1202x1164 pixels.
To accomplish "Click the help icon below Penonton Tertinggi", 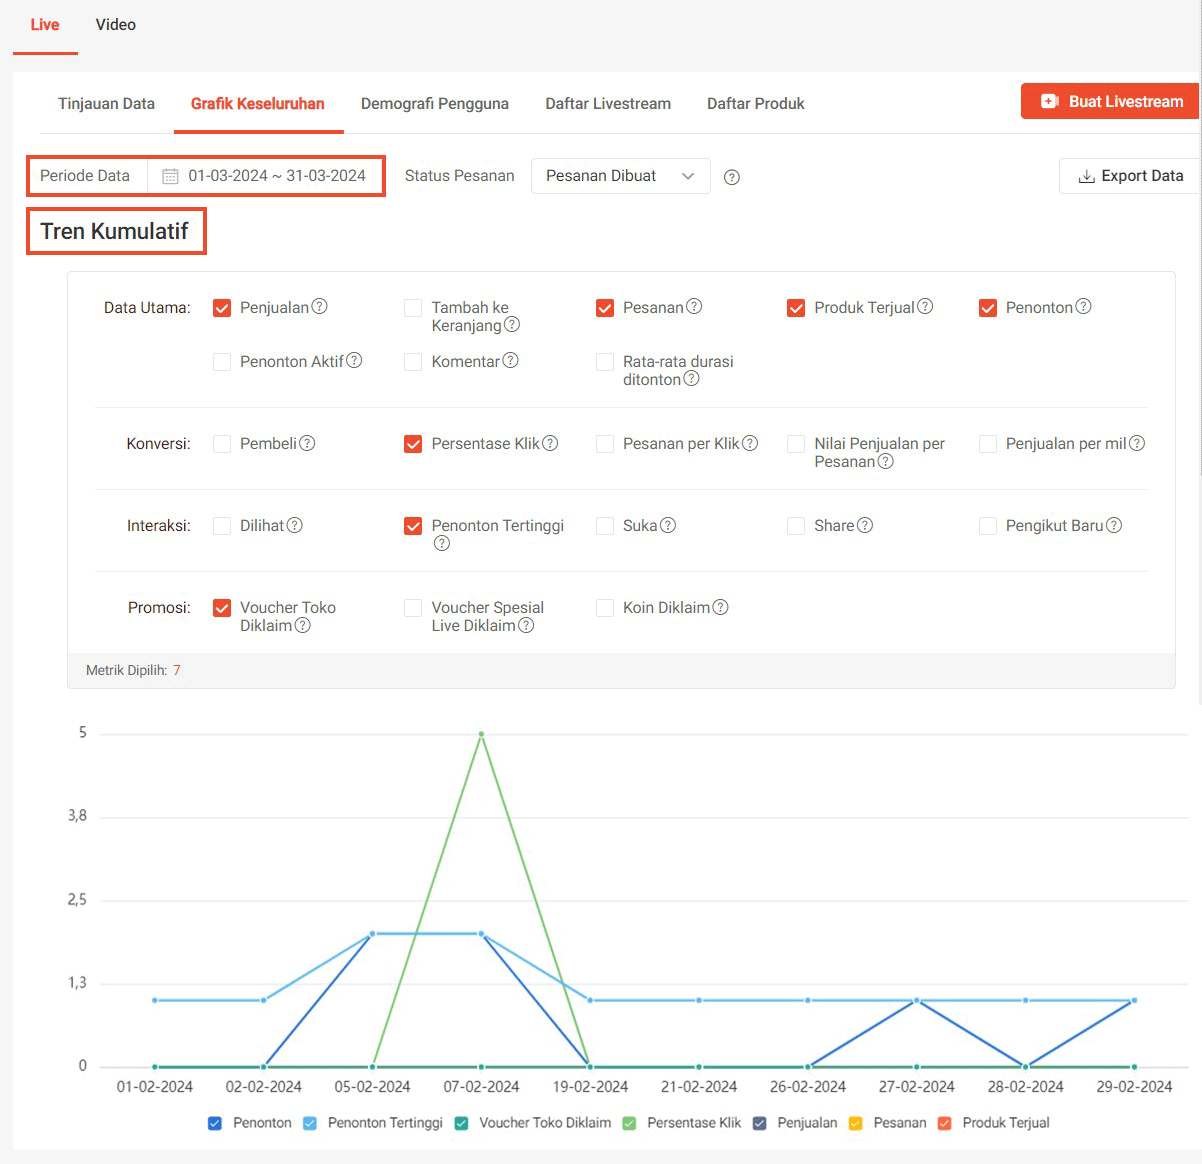I will [x=442, y=543].
